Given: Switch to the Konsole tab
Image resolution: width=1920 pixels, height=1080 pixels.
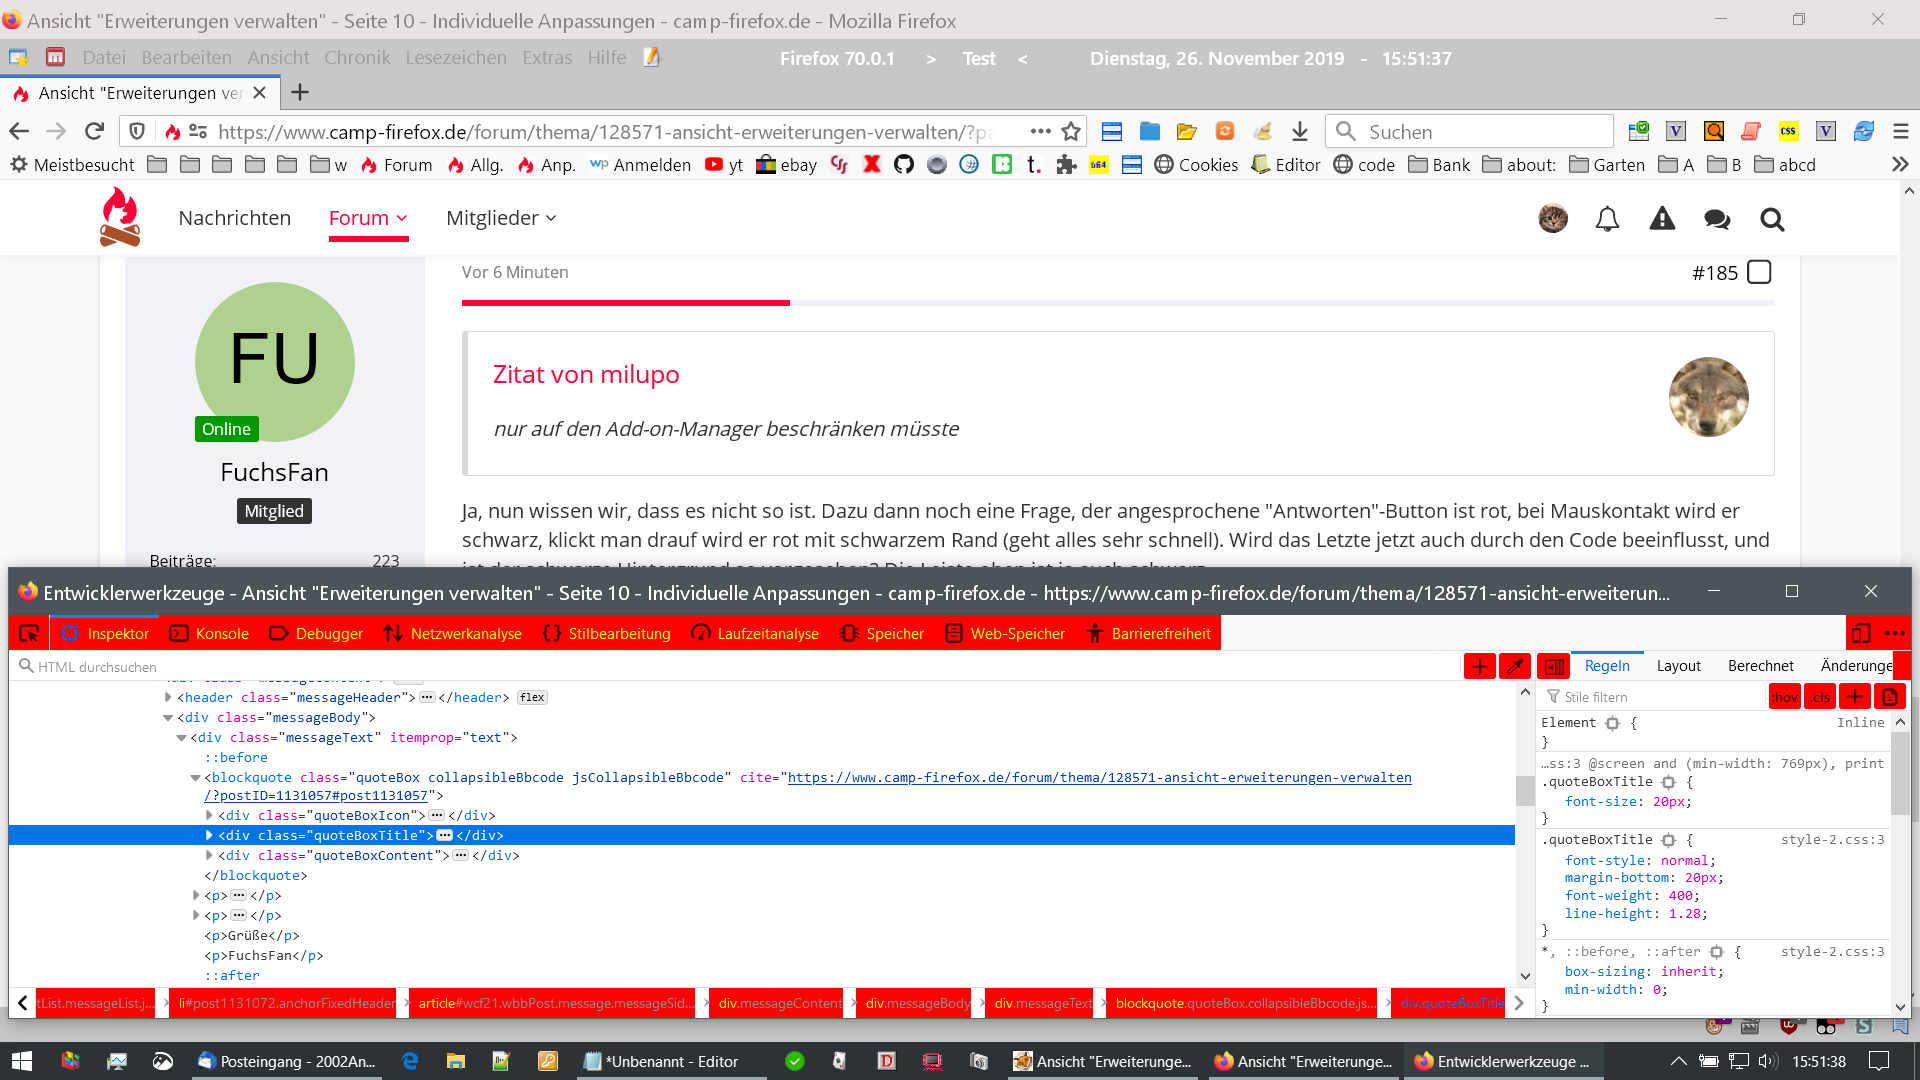Looking at the screenshot, I should tap(210, 634).
